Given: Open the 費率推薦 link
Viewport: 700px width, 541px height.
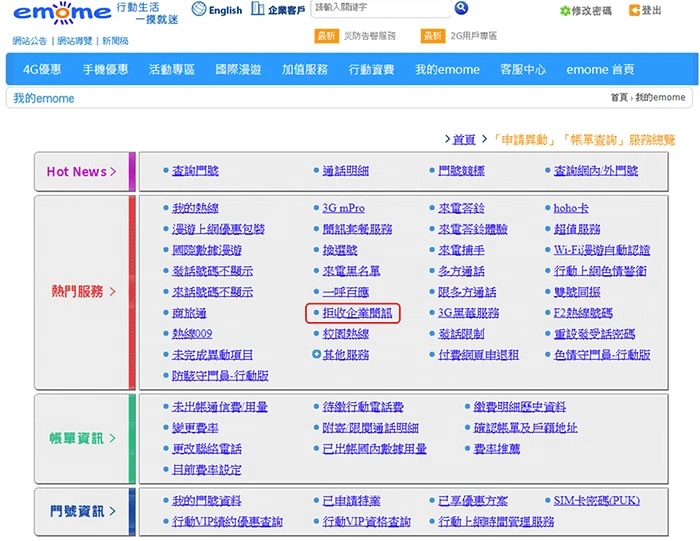Looking at the screenshot, I should tap(496, 449).
